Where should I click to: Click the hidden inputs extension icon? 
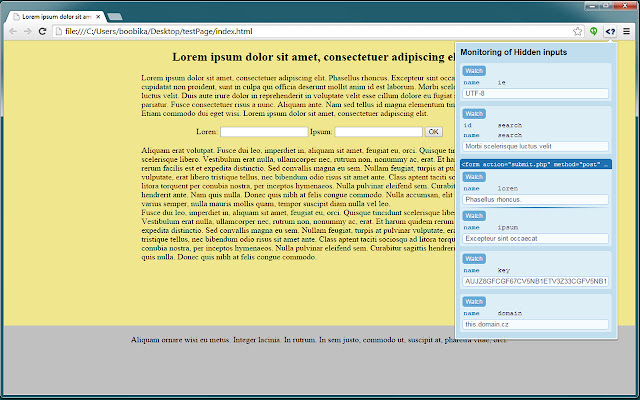[x=609, y=32]
